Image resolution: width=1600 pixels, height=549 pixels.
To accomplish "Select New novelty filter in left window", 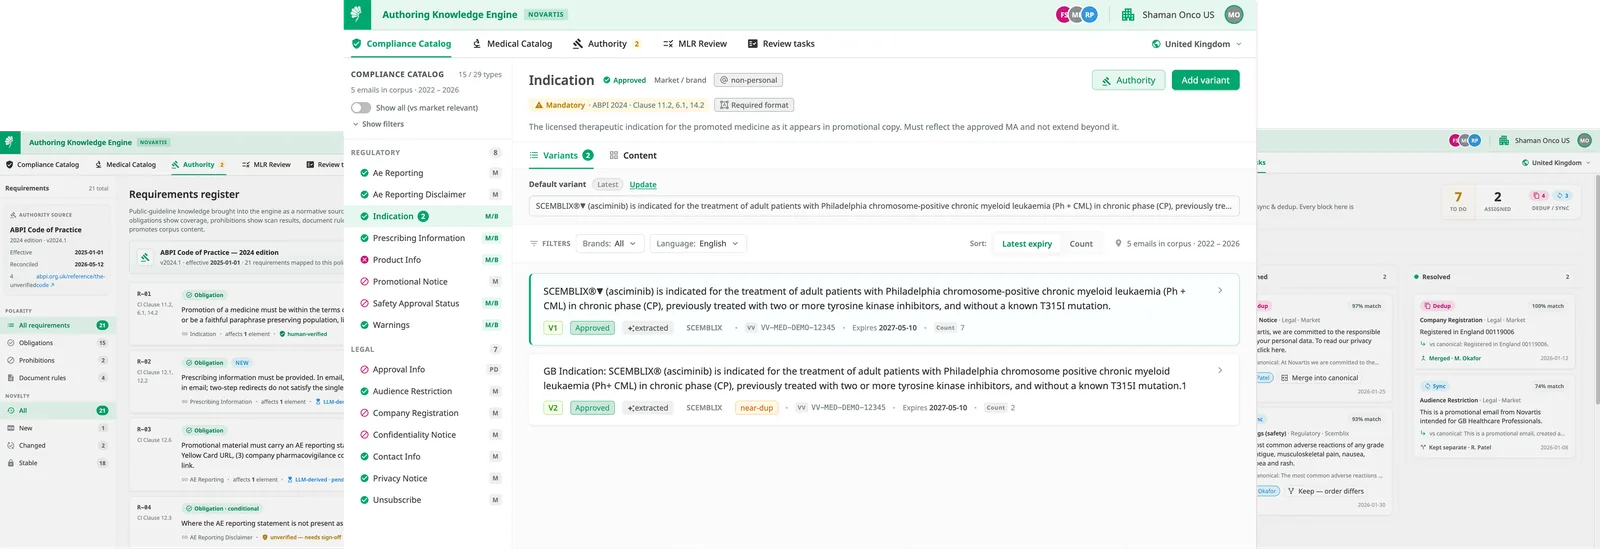I will tap(58, 428).
